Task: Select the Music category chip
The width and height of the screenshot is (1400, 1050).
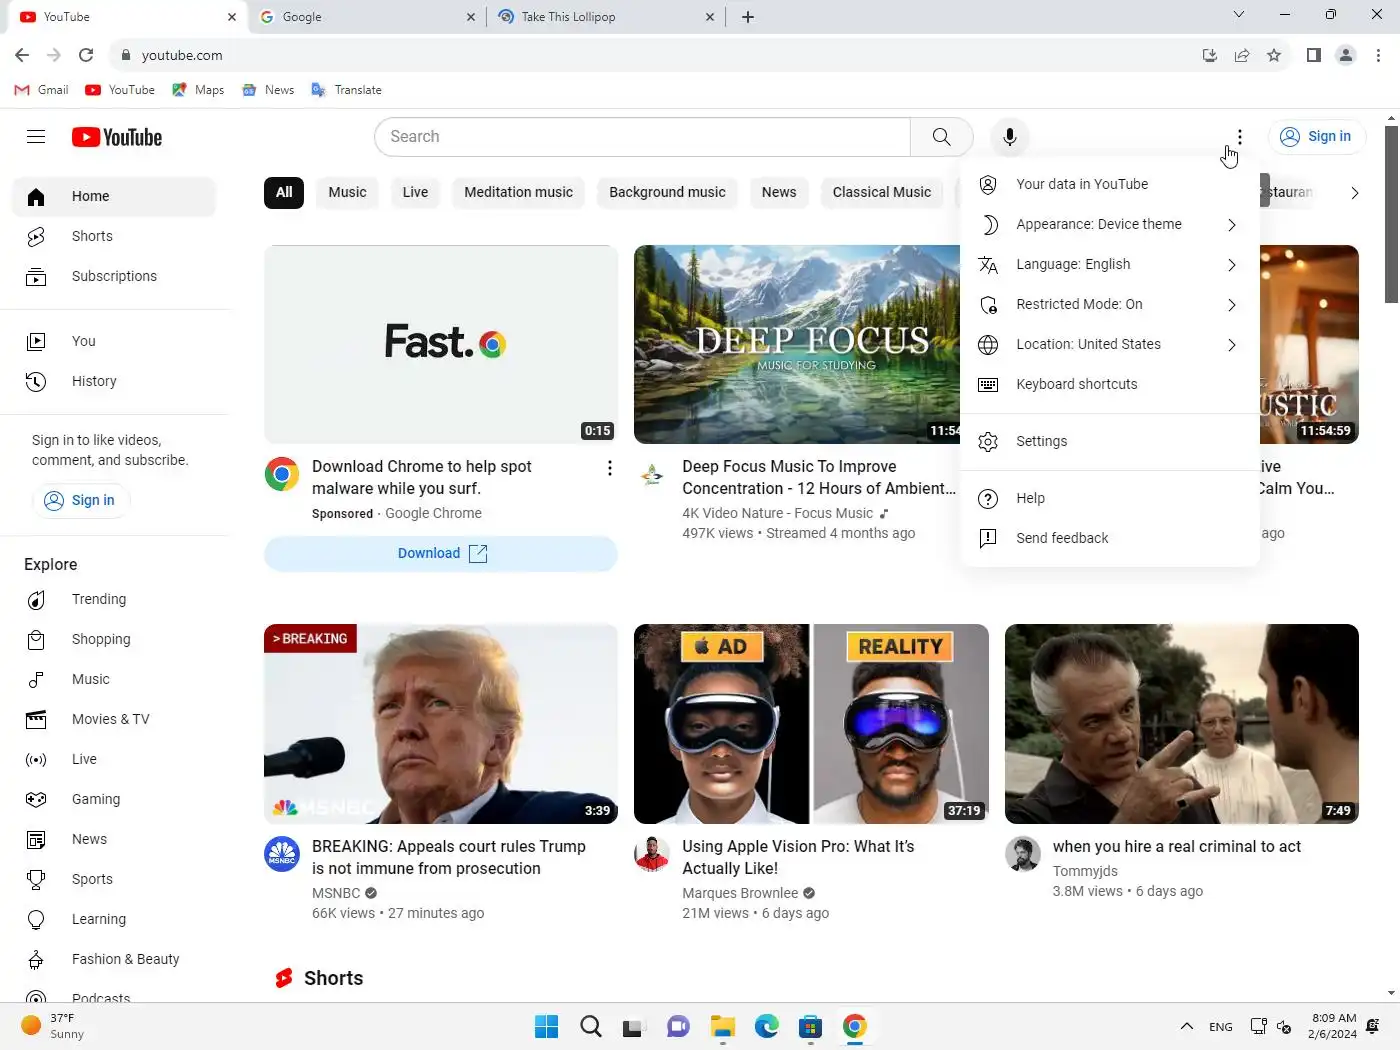Action: [x=347, y=192]
